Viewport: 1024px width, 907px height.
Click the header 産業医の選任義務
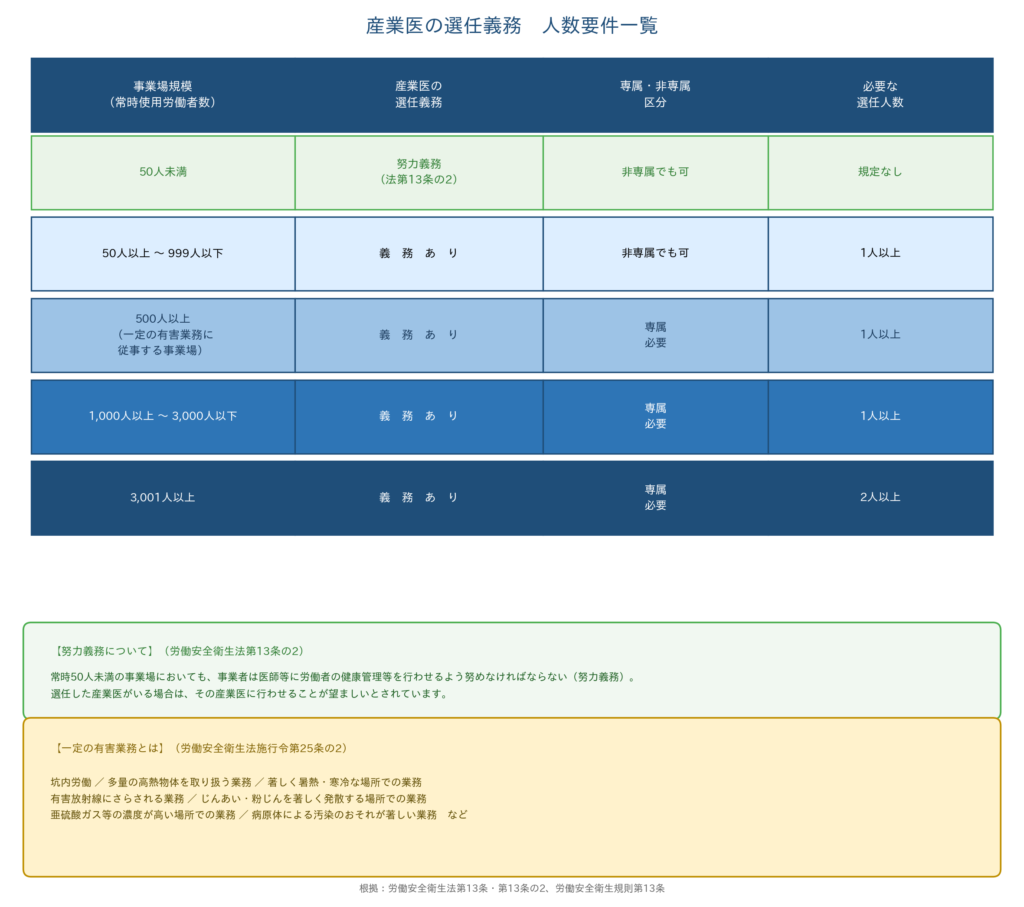click(x=418, y=93)
